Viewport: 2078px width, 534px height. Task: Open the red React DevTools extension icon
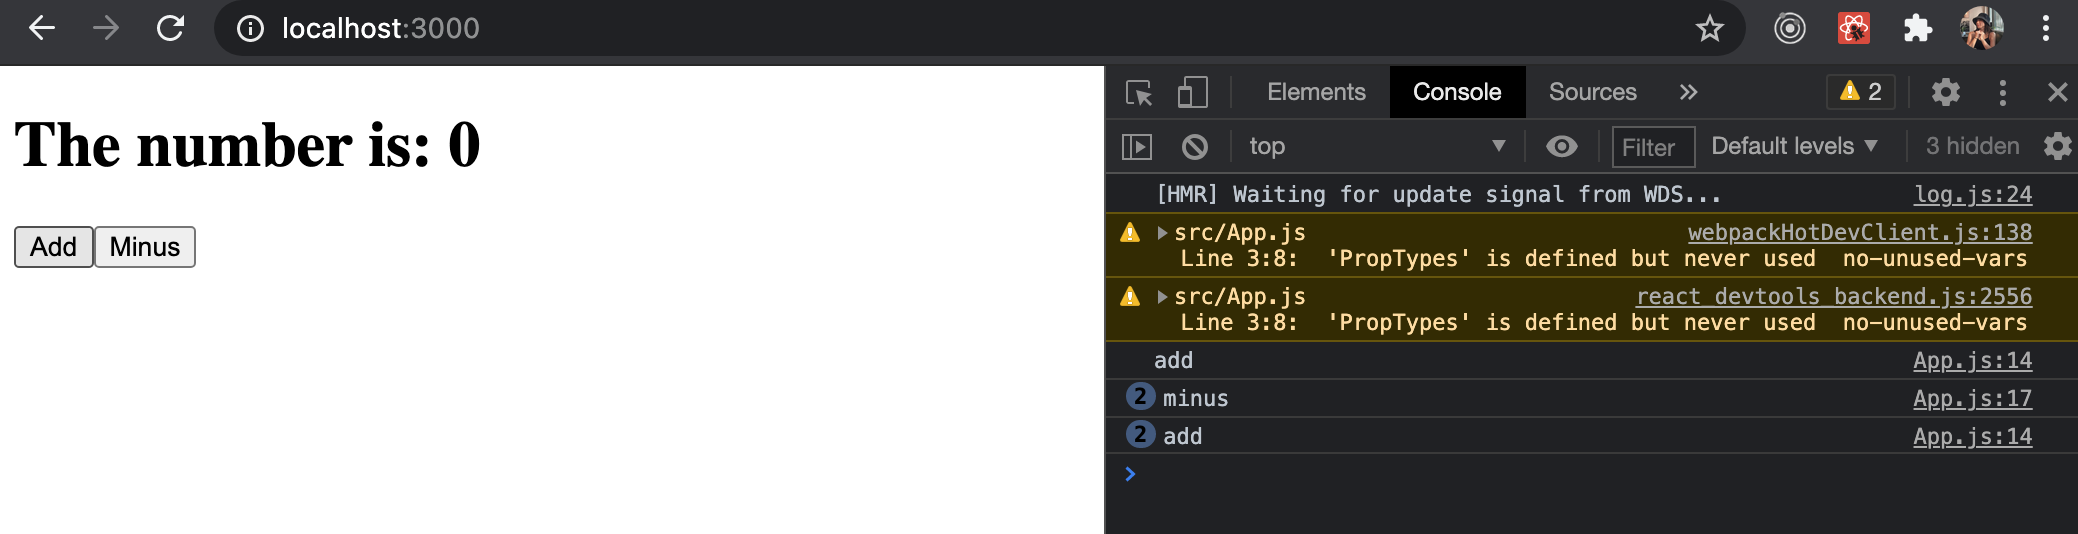pyautogui.click(x=1854, y=28)
